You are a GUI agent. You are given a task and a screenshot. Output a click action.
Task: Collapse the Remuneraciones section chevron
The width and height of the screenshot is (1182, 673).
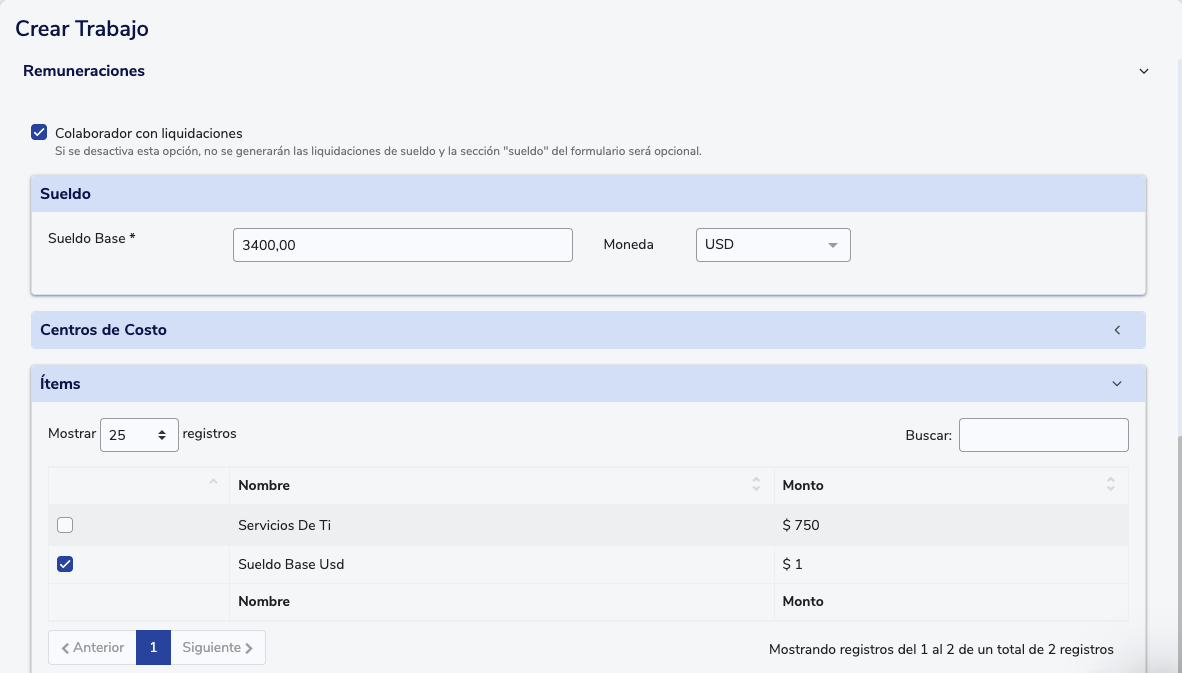click(1144, 71)
